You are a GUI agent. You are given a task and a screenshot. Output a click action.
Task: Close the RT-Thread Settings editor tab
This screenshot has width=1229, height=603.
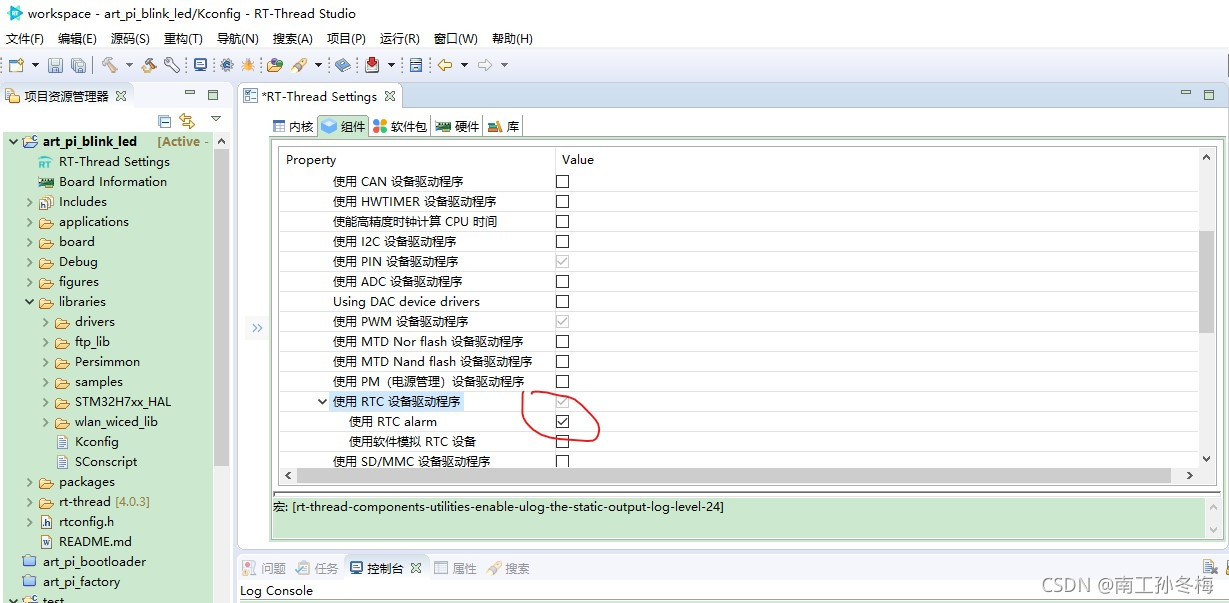click(390, 96)
